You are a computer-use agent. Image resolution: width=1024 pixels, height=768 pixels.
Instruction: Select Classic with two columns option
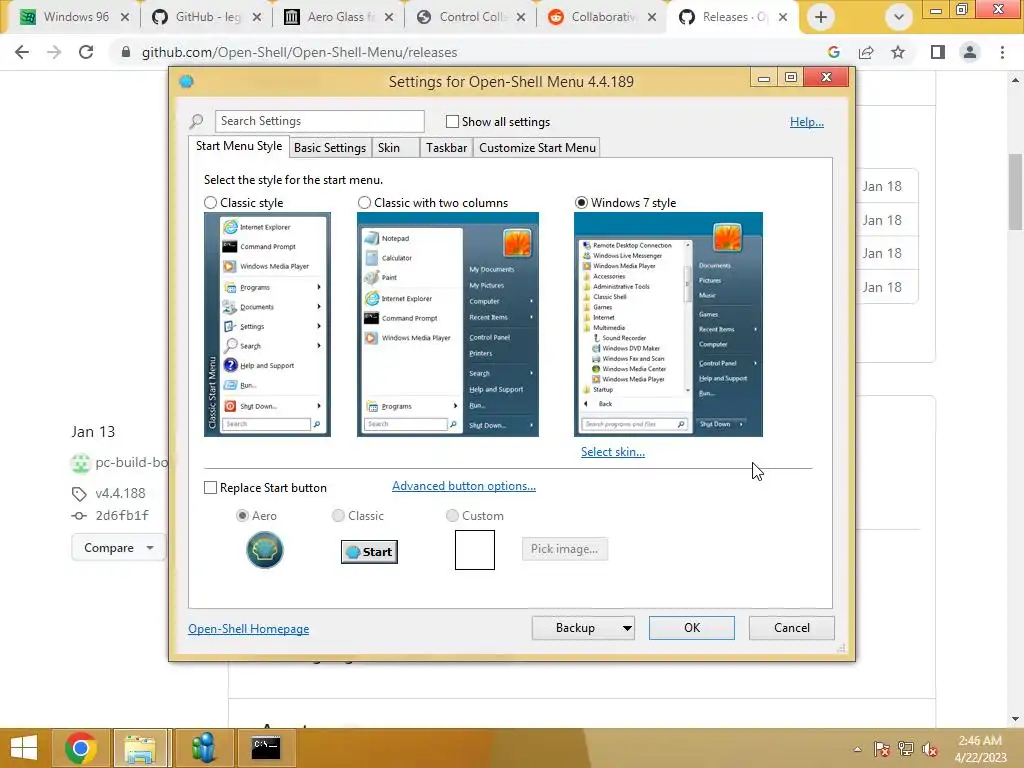(x=364, y=203)
